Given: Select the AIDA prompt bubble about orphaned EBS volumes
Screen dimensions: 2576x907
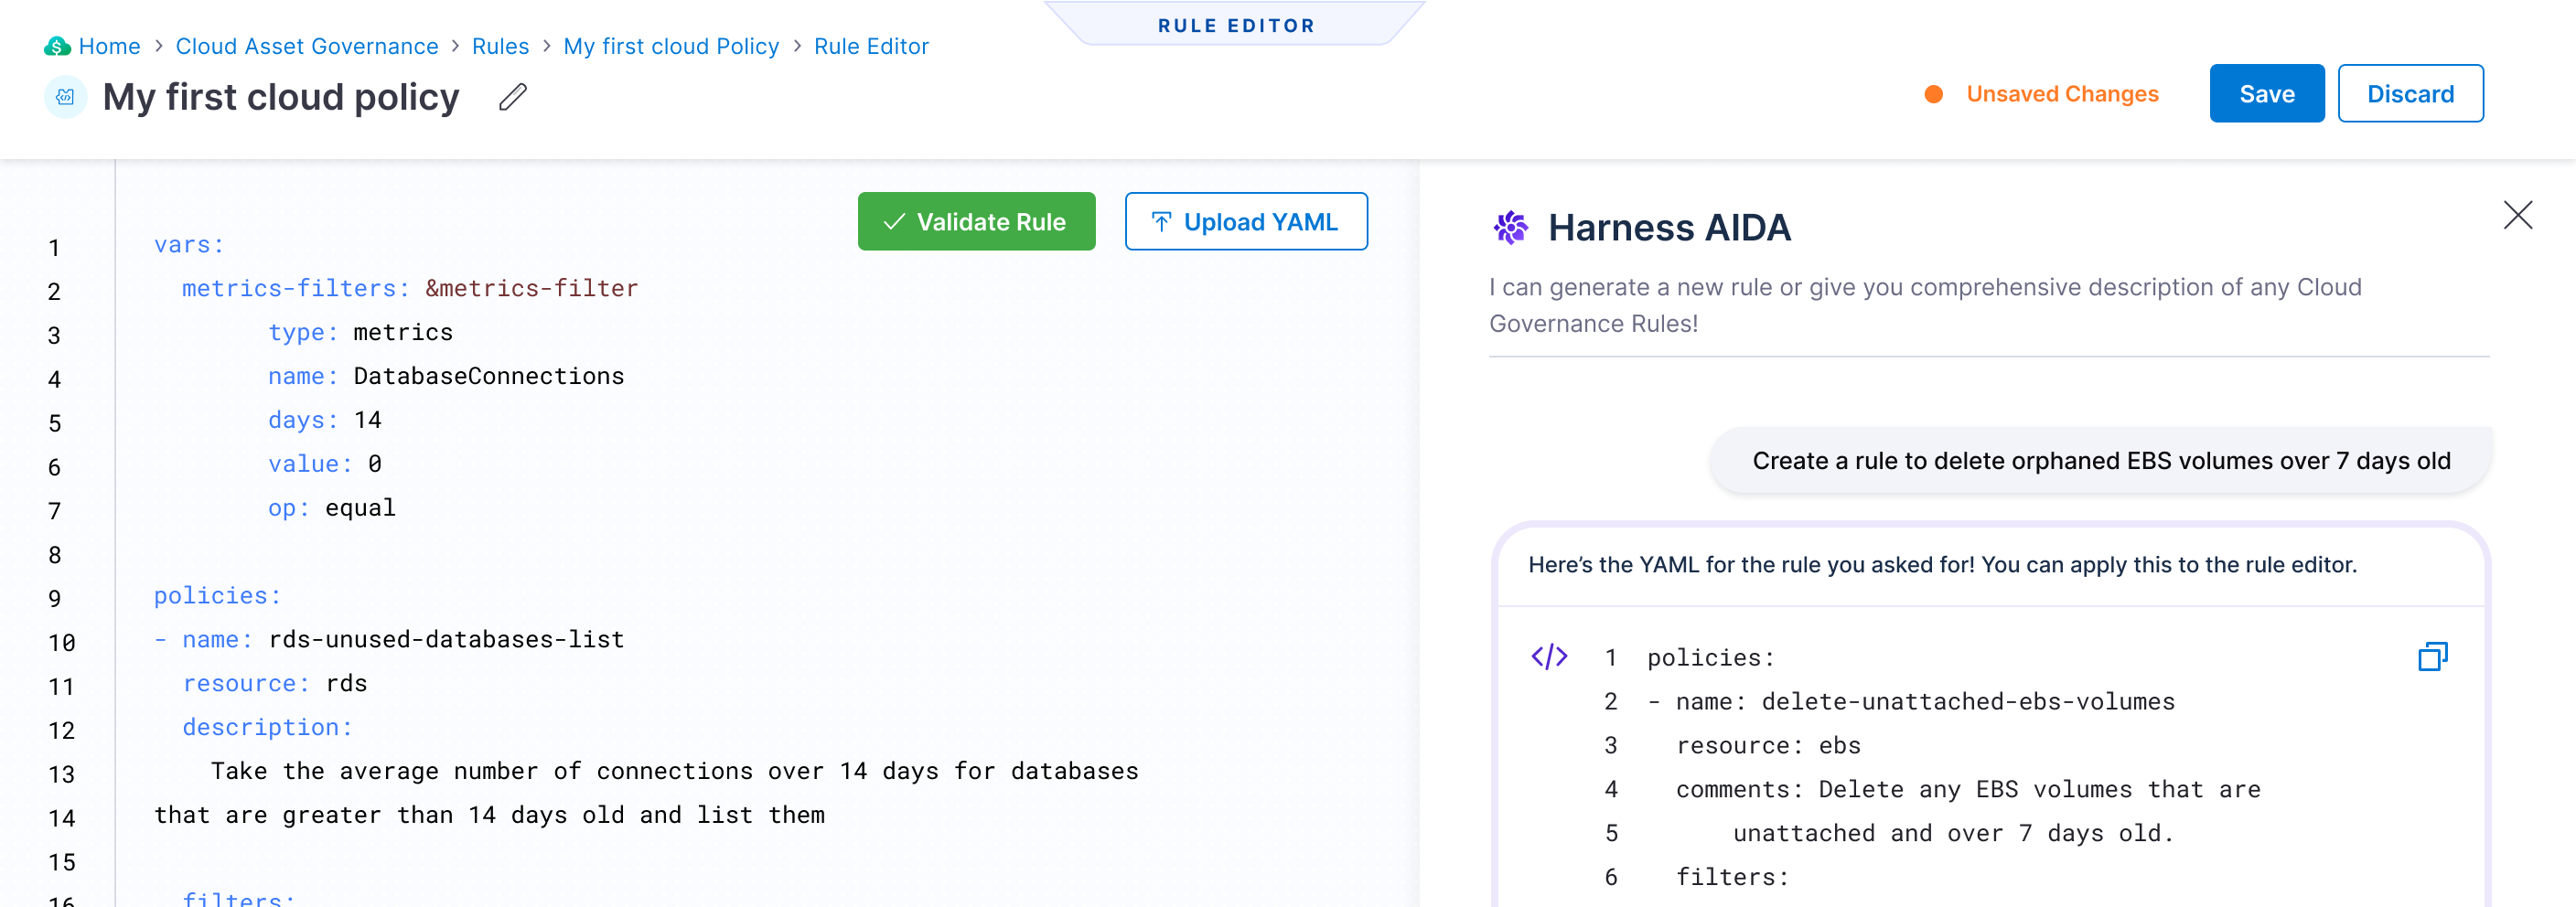Looking at the screenshot, I should pos(2100,461).
